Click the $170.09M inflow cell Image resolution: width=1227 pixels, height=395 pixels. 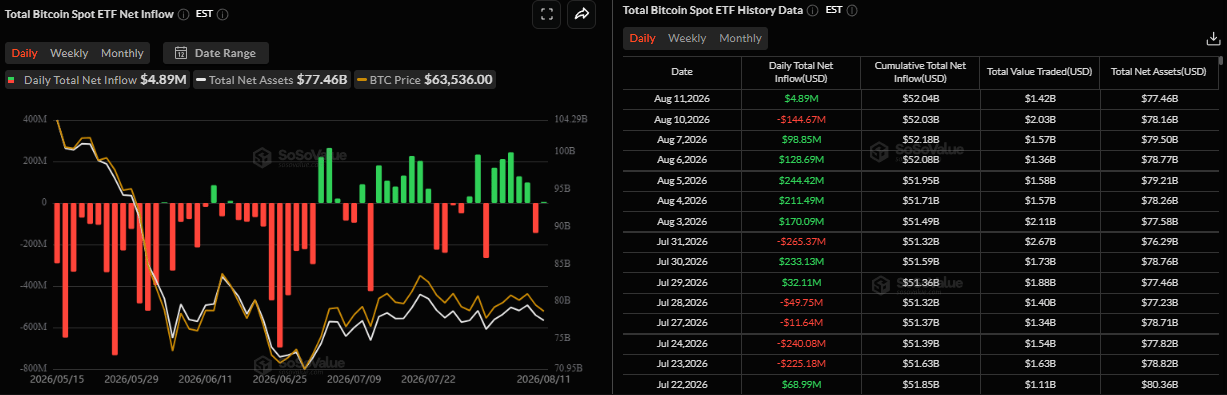(800, 222)
